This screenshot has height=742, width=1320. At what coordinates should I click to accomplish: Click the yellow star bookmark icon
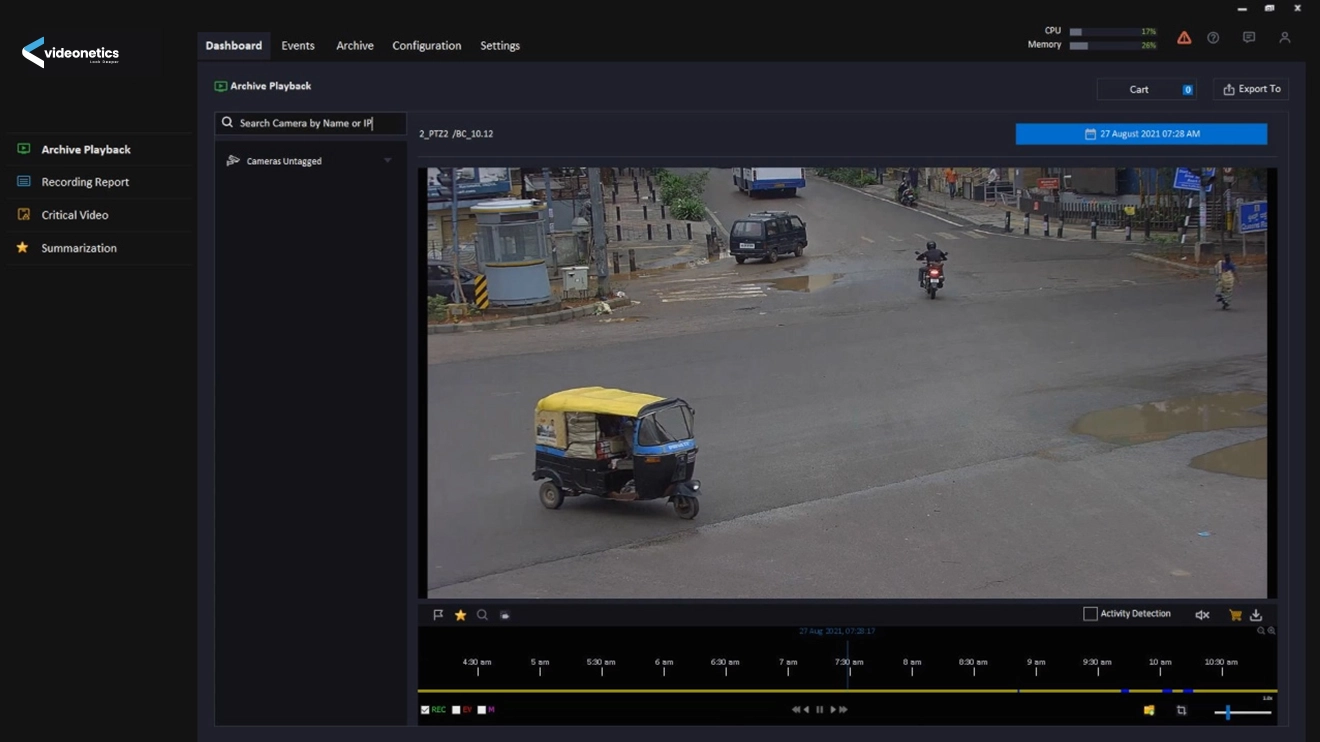point(460,615)
